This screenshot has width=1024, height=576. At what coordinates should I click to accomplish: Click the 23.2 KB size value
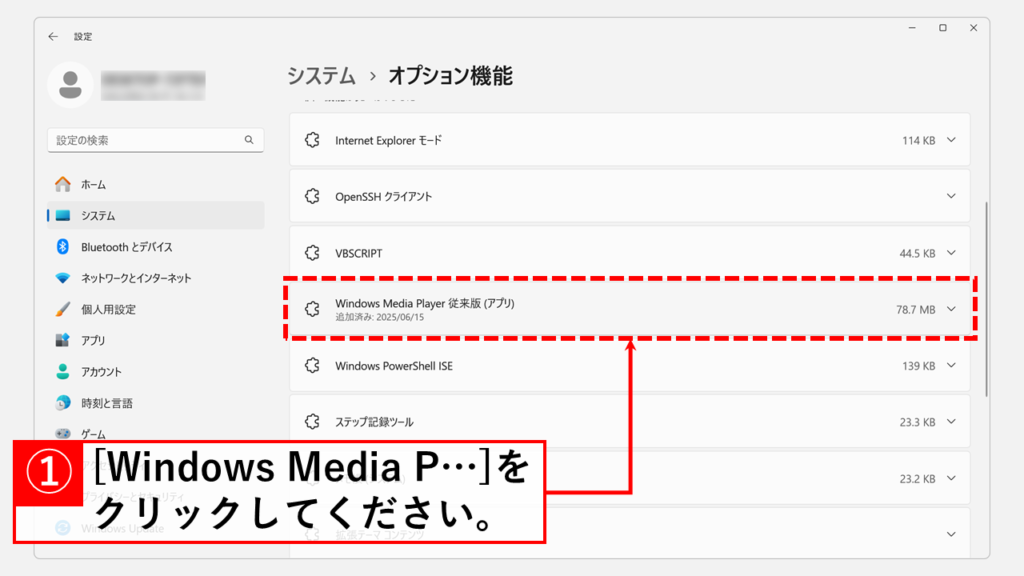[917, 479]
